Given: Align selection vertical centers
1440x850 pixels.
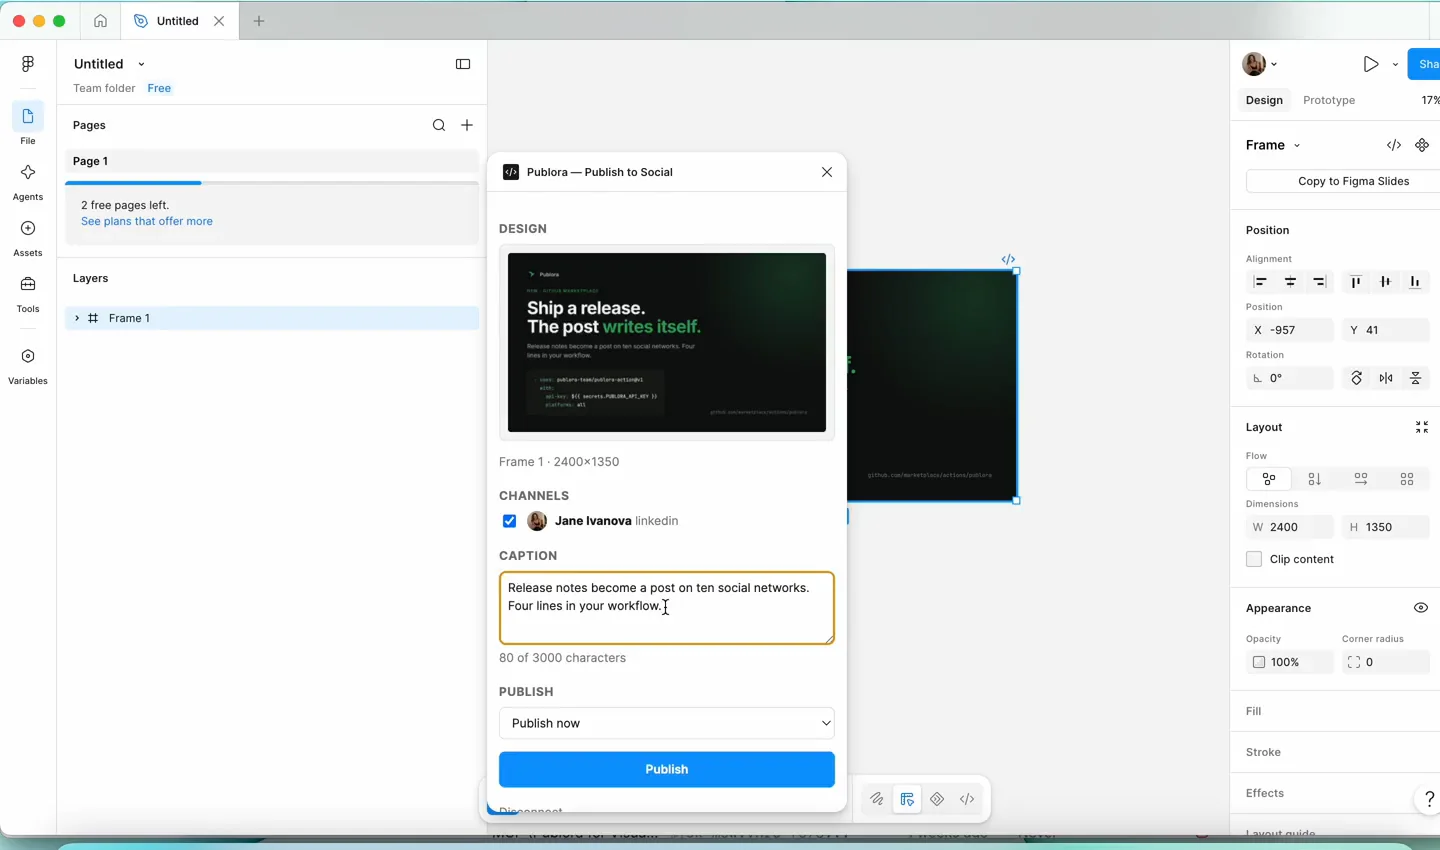Looking at the screenshot, I should point(1386,283).
